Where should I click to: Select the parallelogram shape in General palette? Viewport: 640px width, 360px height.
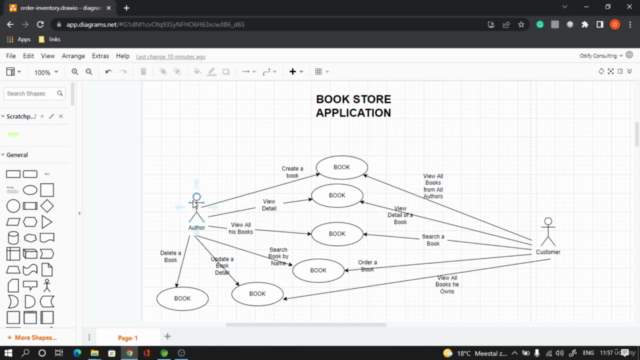[13, 222]
